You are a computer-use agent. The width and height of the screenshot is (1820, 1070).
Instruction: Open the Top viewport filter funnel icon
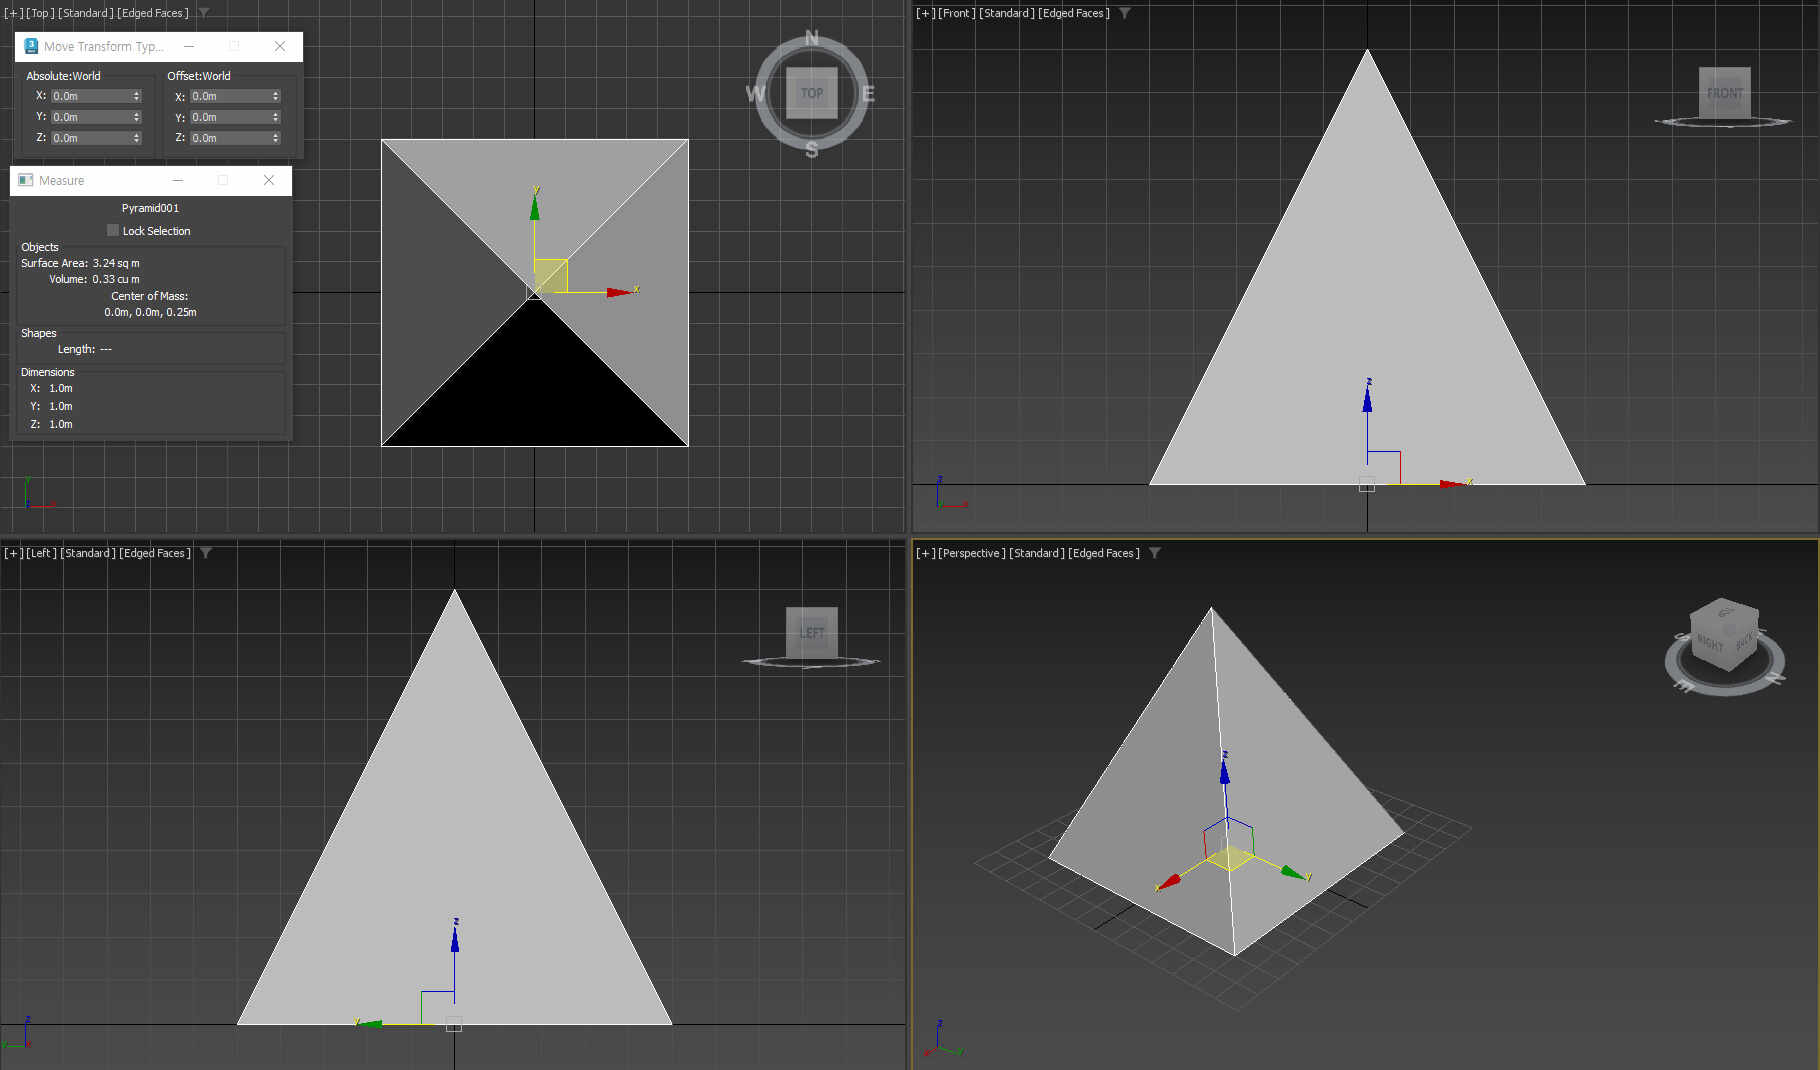click(x=204, y=13)
